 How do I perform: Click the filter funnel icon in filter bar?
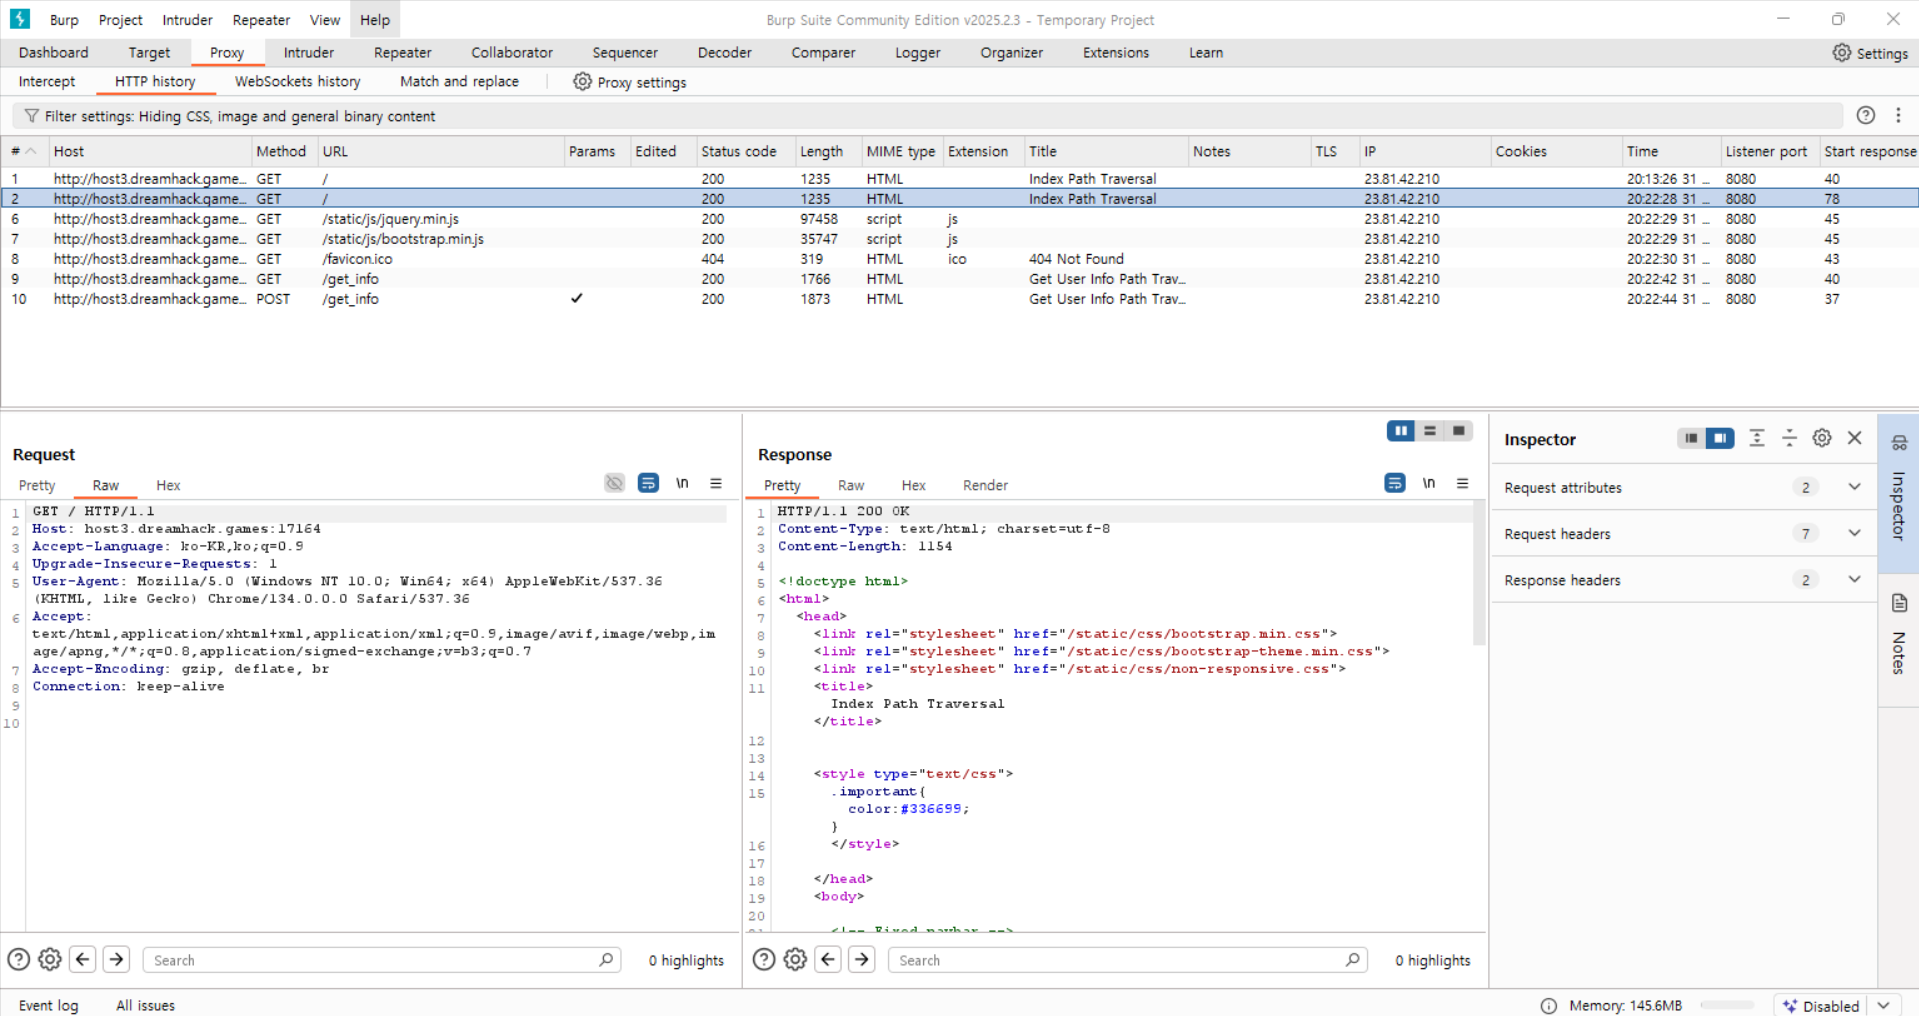pyautogui.click(x=30, y=116)
